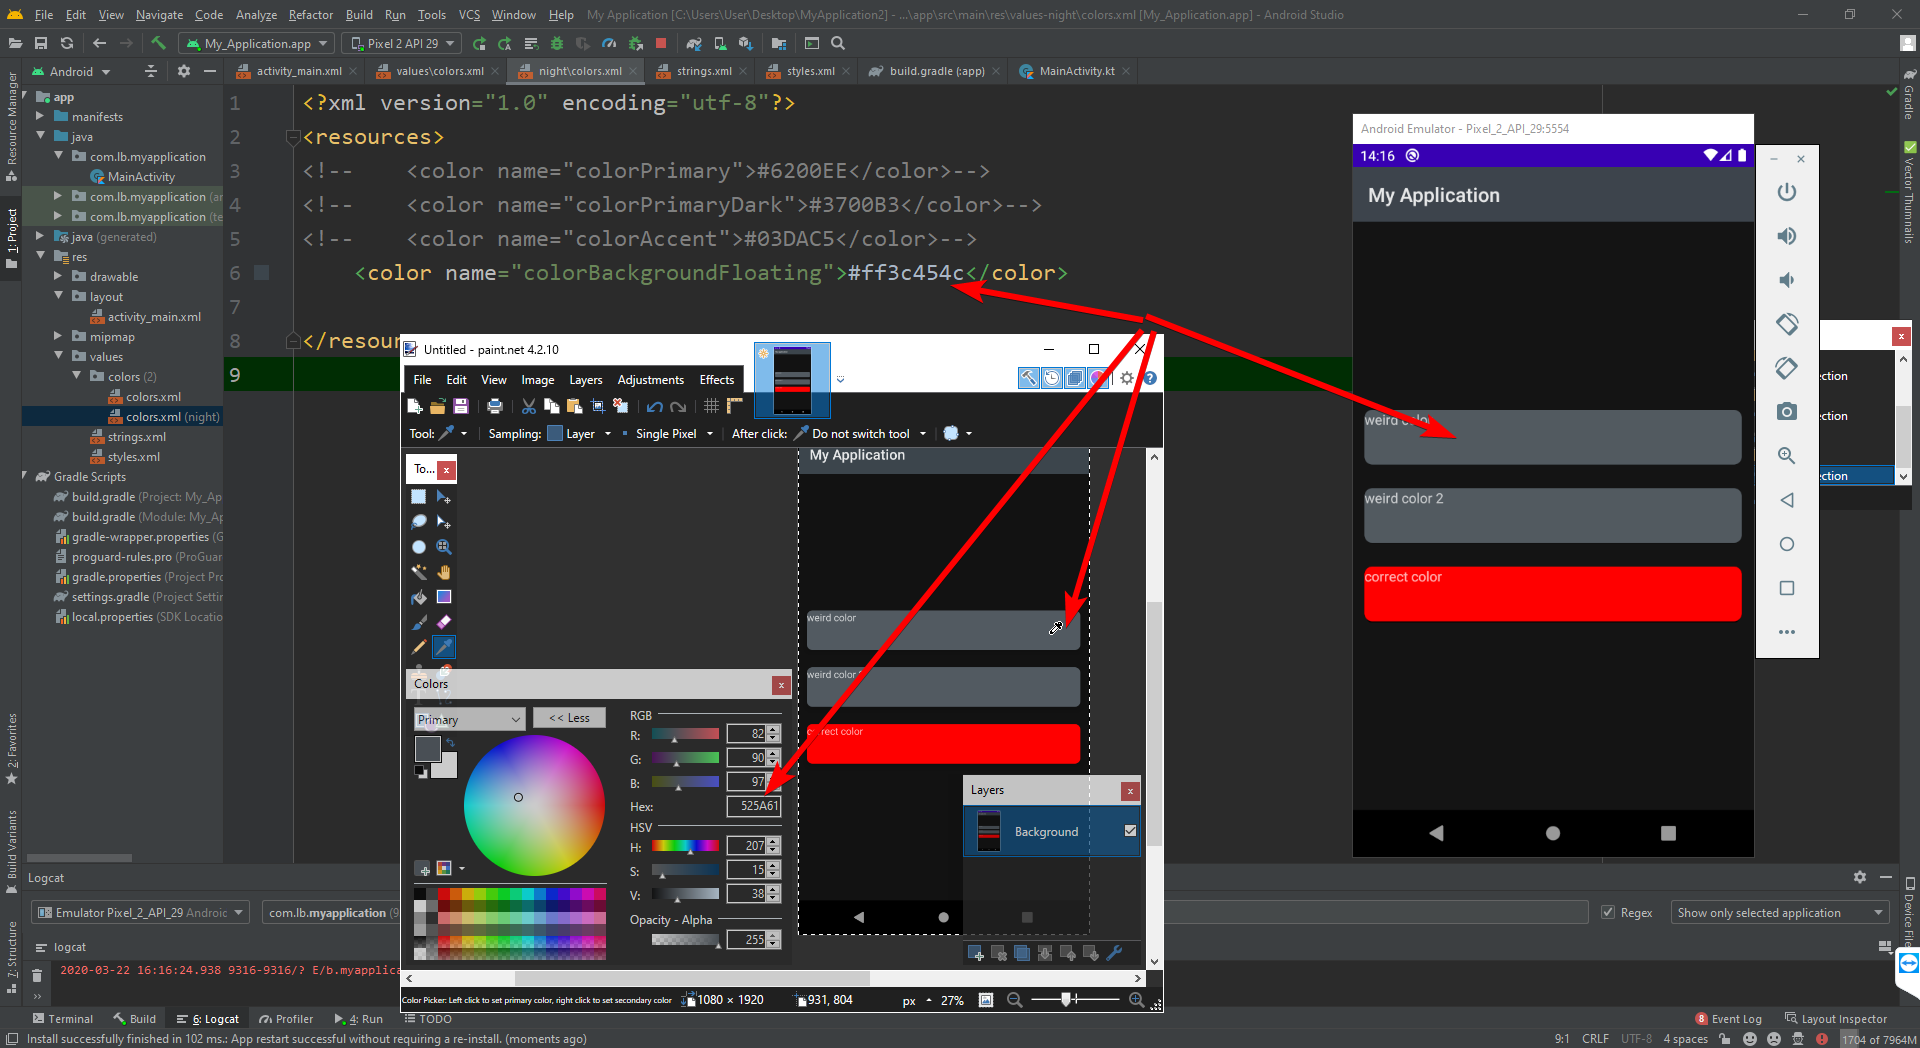Open the Adjustments menu in paint.net

(650, 380)
